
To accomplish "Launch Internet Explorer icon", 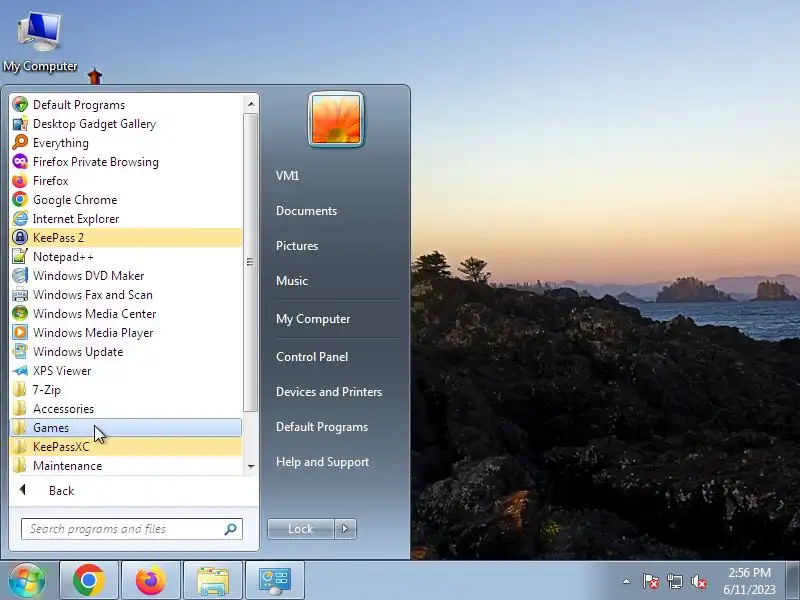I will (x=20, y=218).
